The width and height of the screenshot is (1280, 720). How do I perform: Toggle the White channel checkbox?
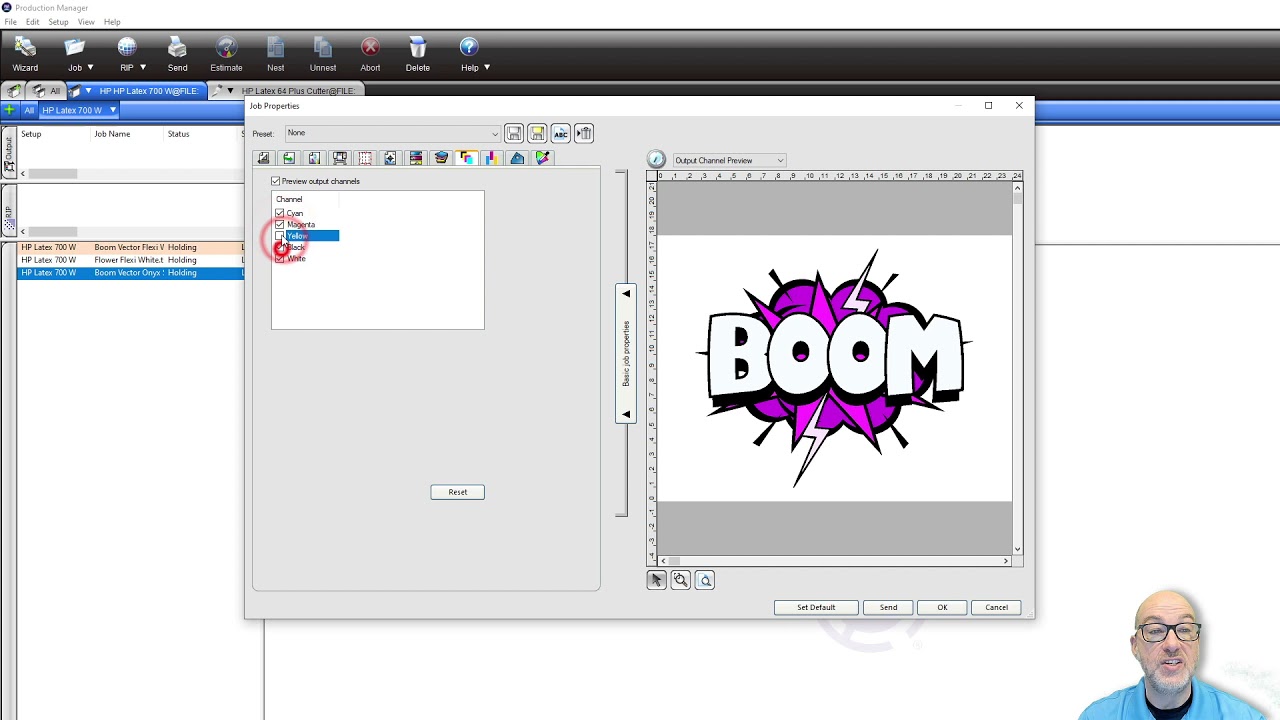[279, 258]
